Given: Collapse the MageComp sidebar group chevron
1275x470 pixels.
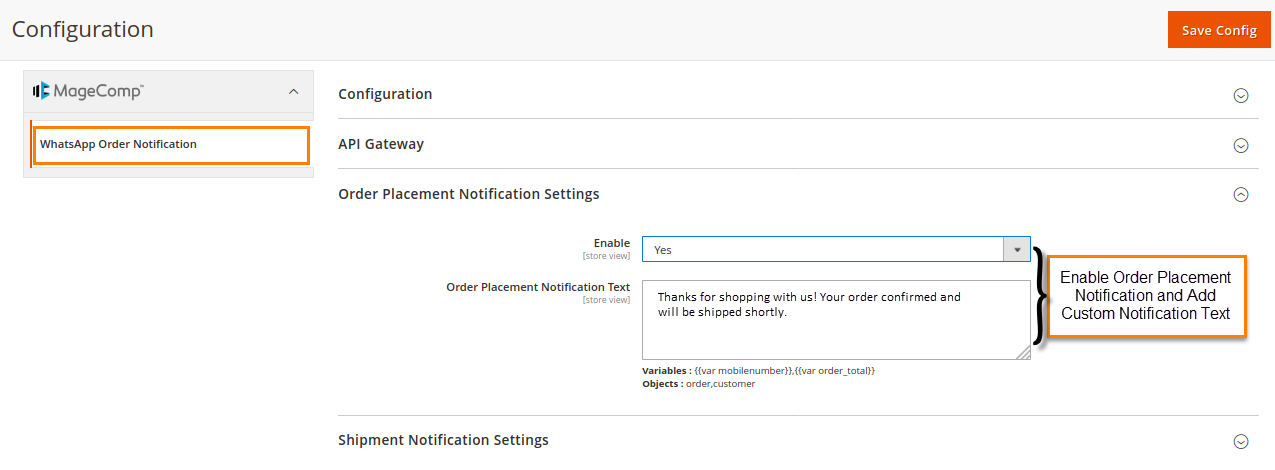Looking at the screenshot, I should tap(293, 92).
